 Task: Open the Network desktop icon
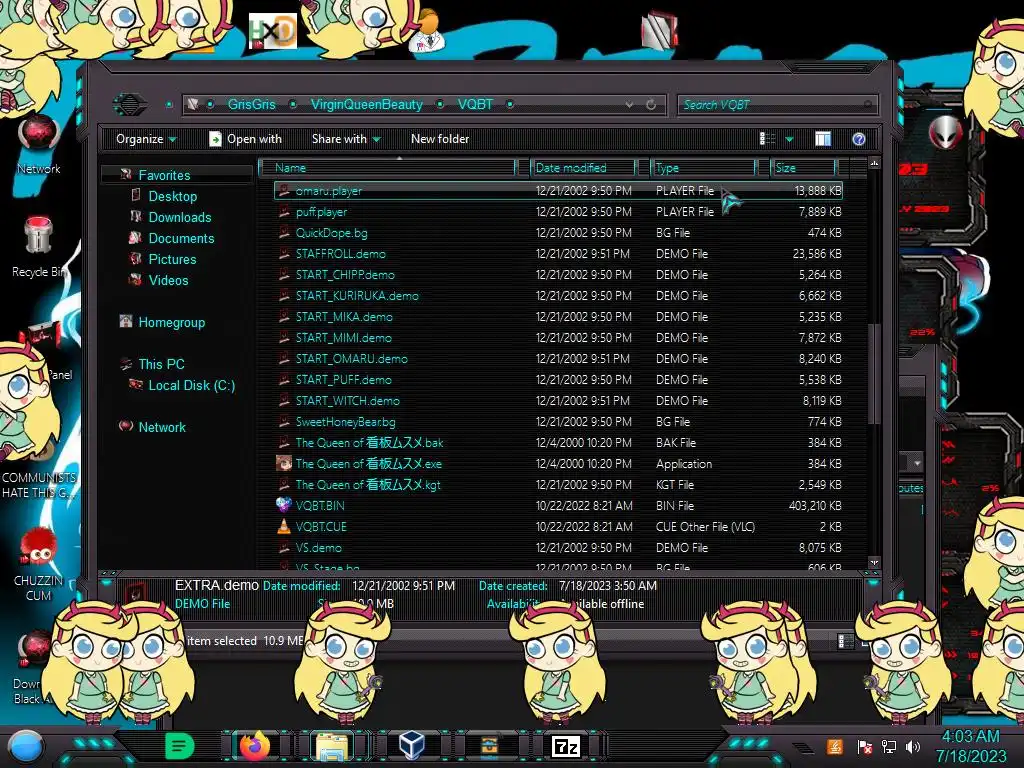(x=39, y=145)
